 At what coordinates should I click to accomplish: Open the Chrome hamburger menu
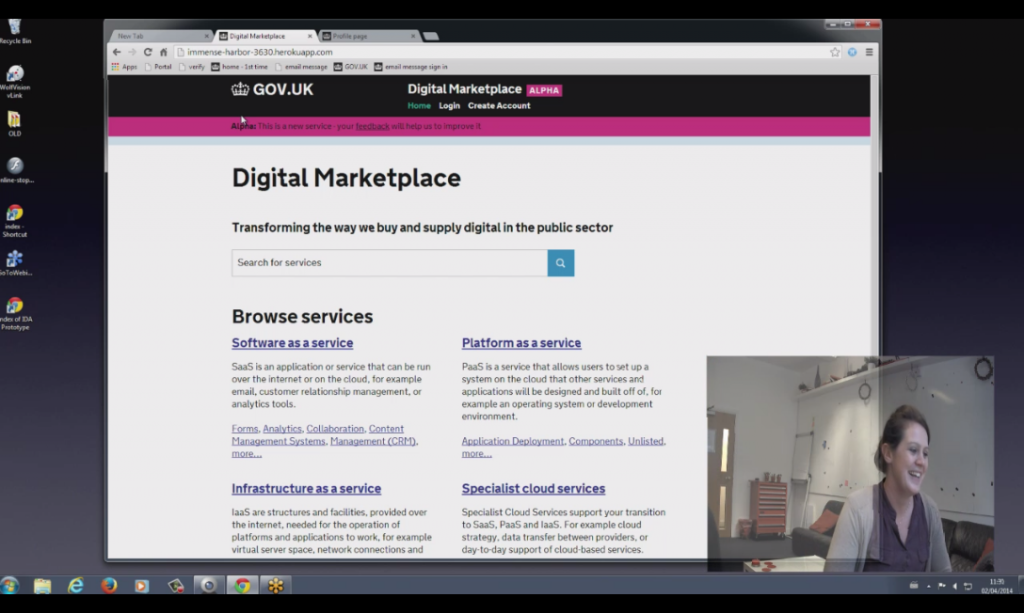(869, 52)
